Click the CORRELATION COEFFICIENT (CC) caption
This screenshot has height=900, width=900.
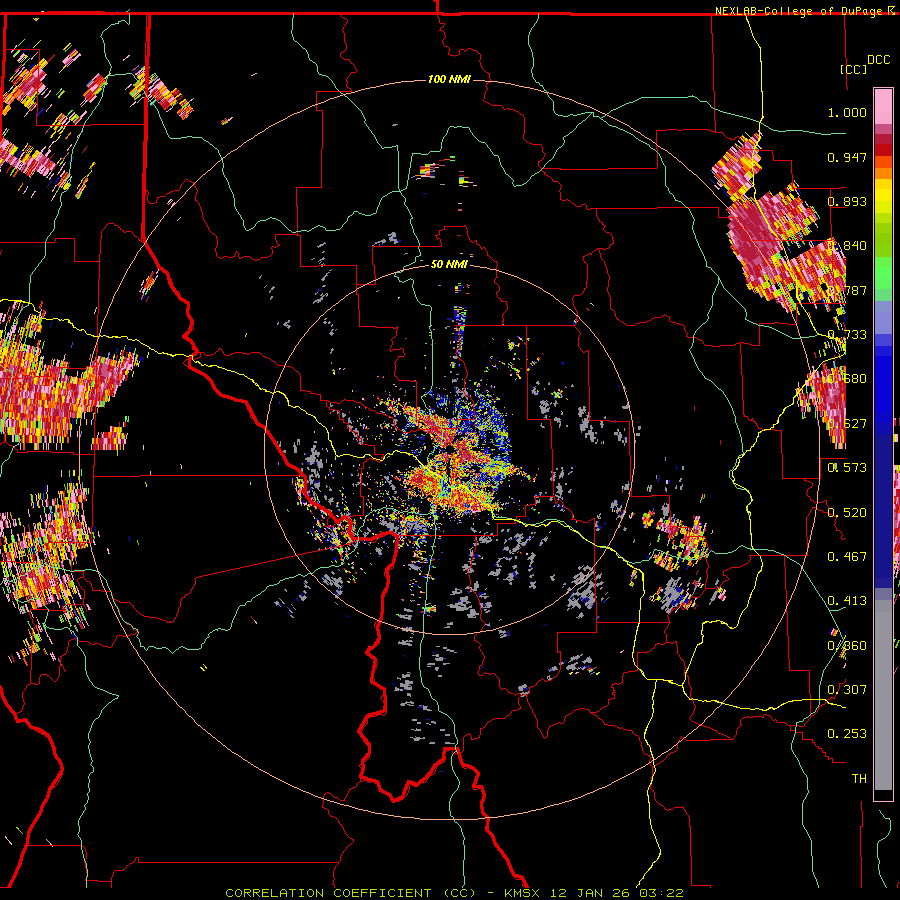pyautogui.click(x=351, y=893)
